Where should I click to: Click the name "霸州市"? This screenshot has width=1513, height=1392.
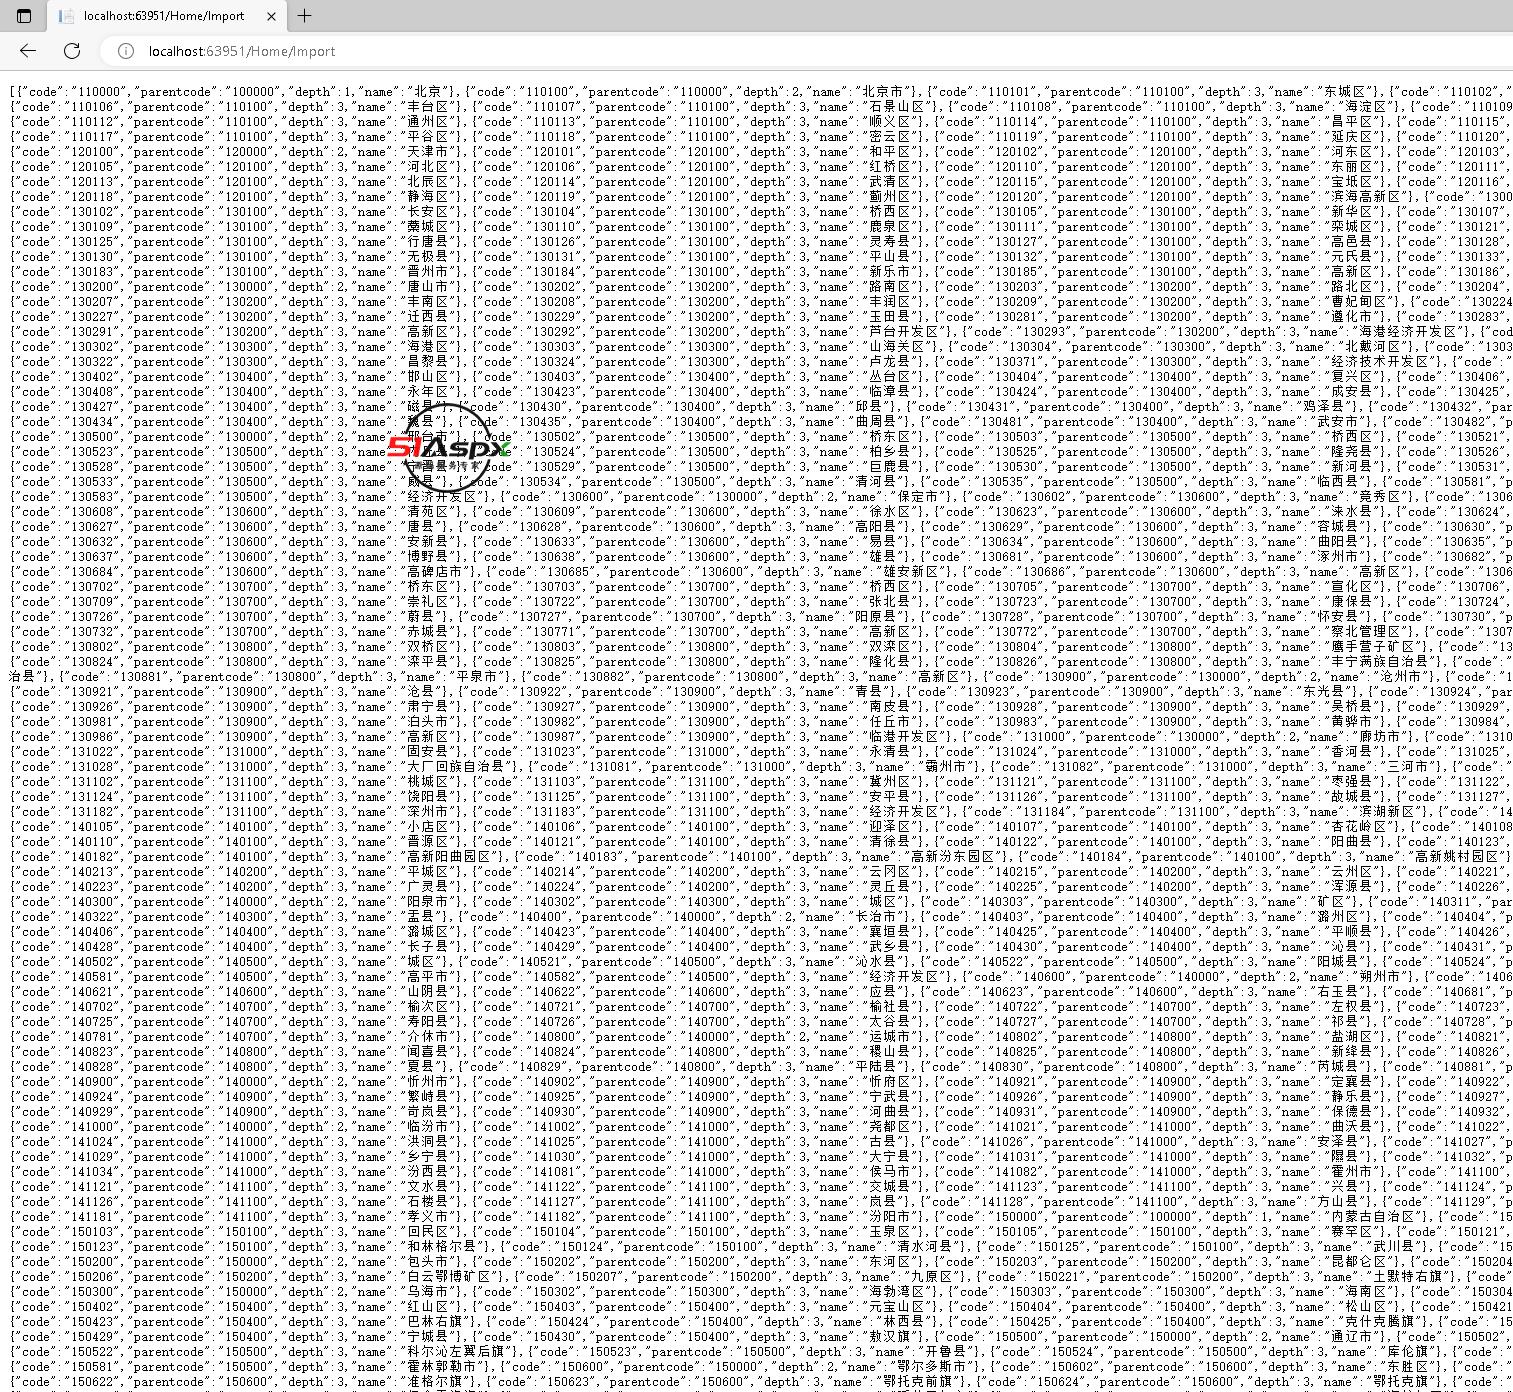pos(916,767)
